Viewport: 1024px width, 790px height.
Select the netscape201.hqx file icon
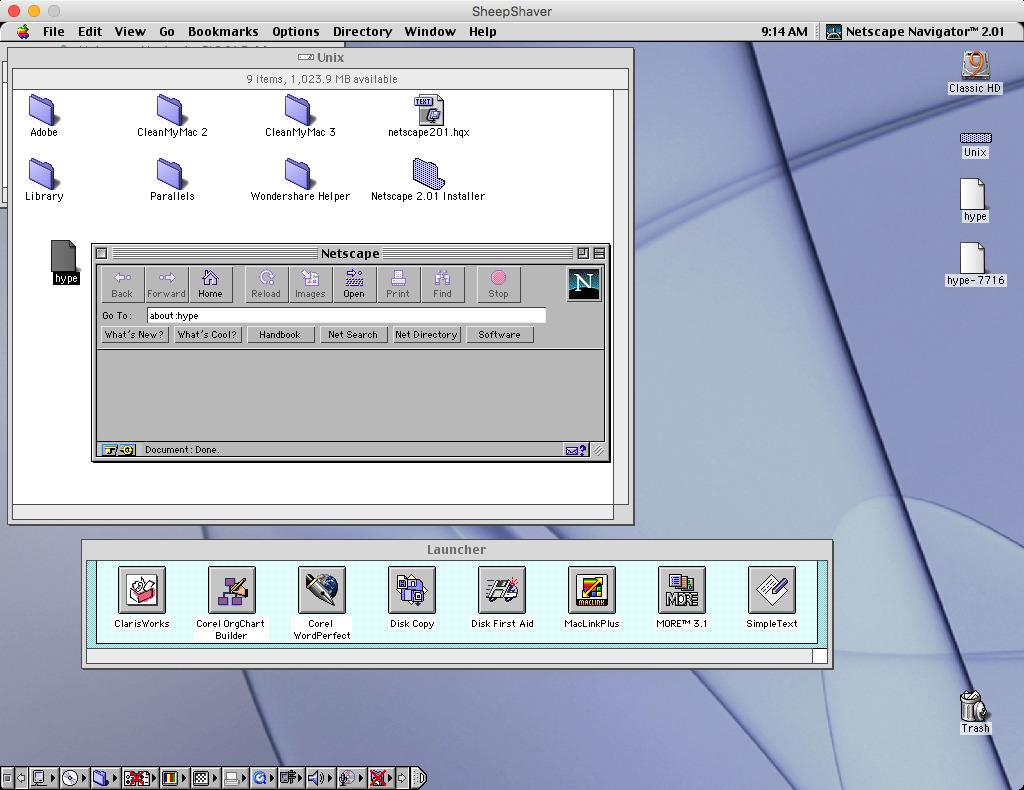click(x=429, y=110)
